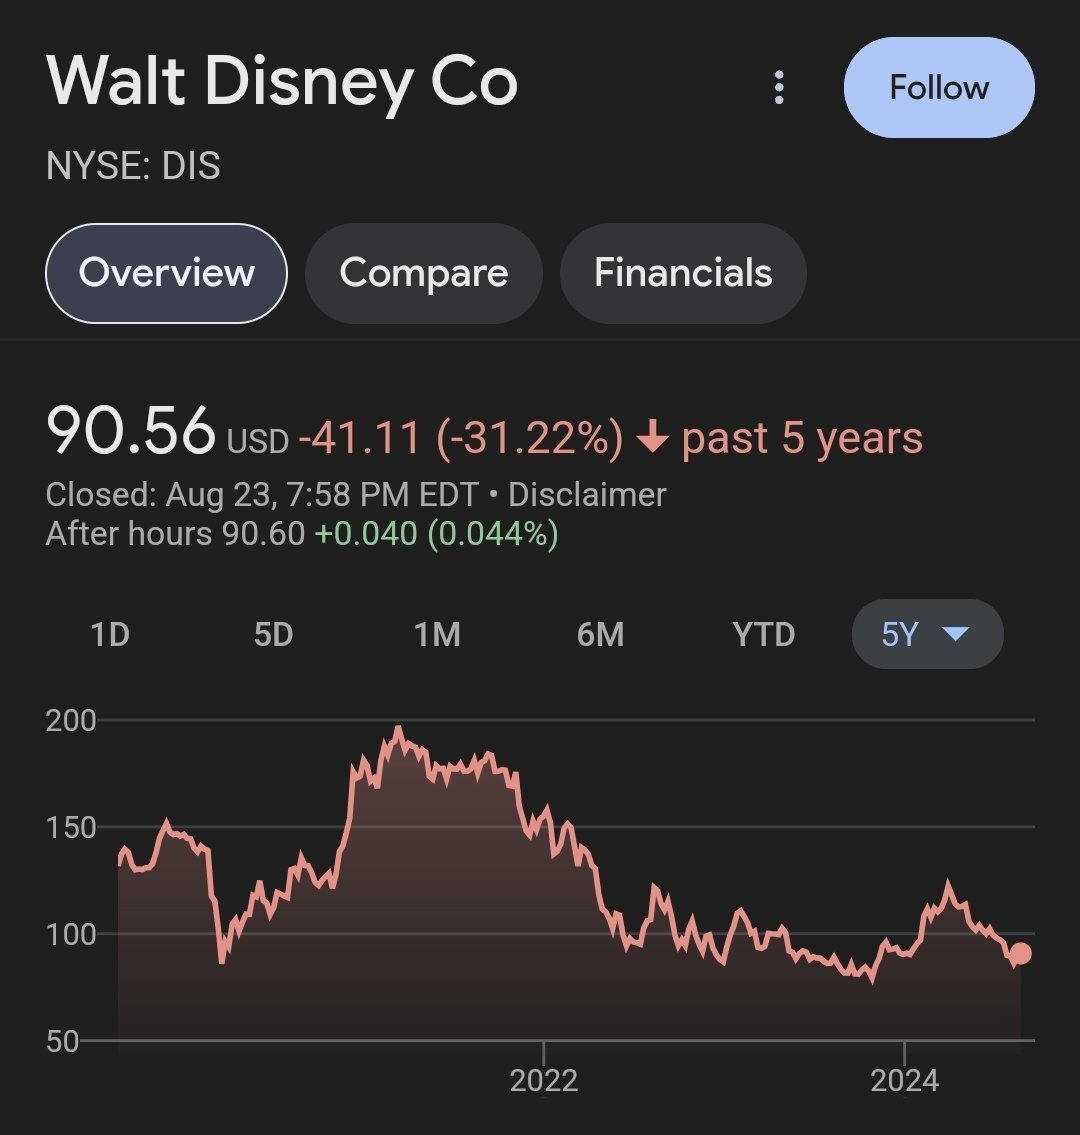The image size is (1080, 1135).
Task: Click the chart peak near 200
Action: pyautogui.click(x=398, y=730)
